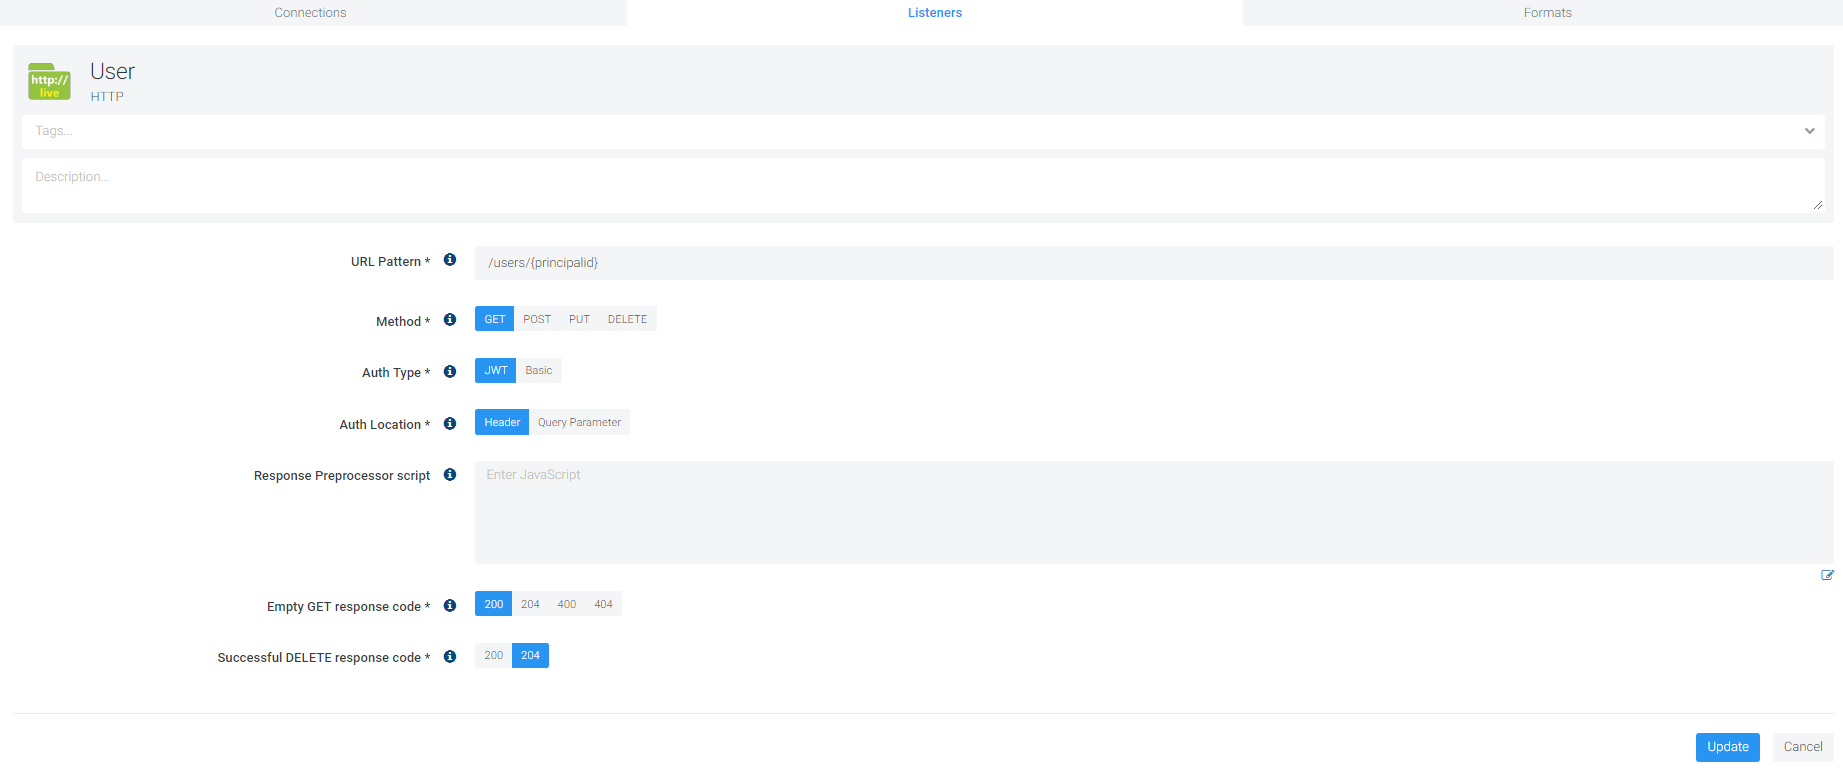Click the Cancel button
This screenshot has width=1843, height=777.
point(1802,747)
